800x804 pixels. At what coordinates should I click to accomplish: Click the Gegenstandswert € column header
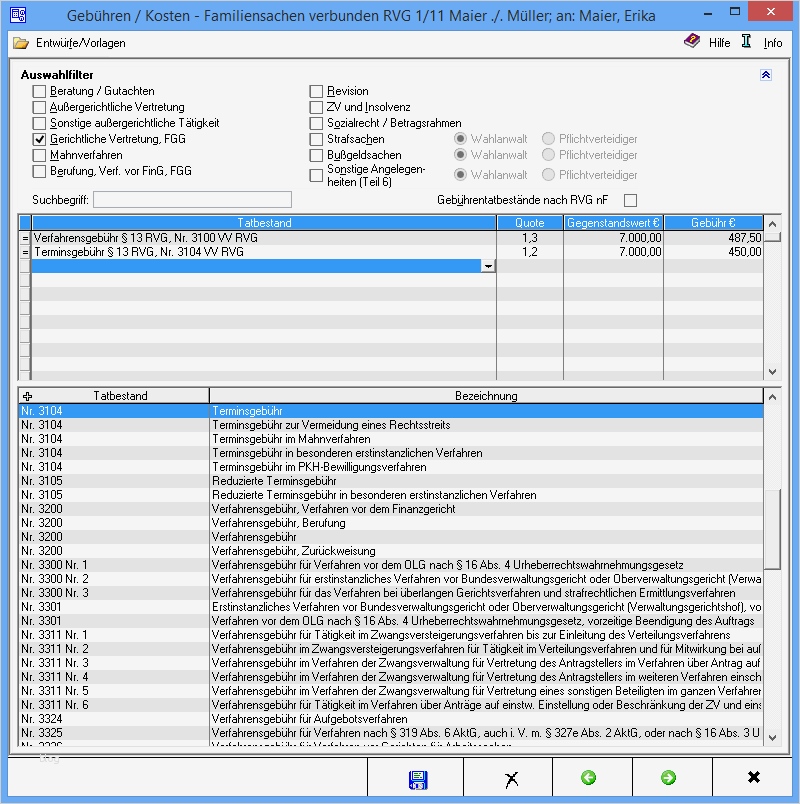[613, 223]
